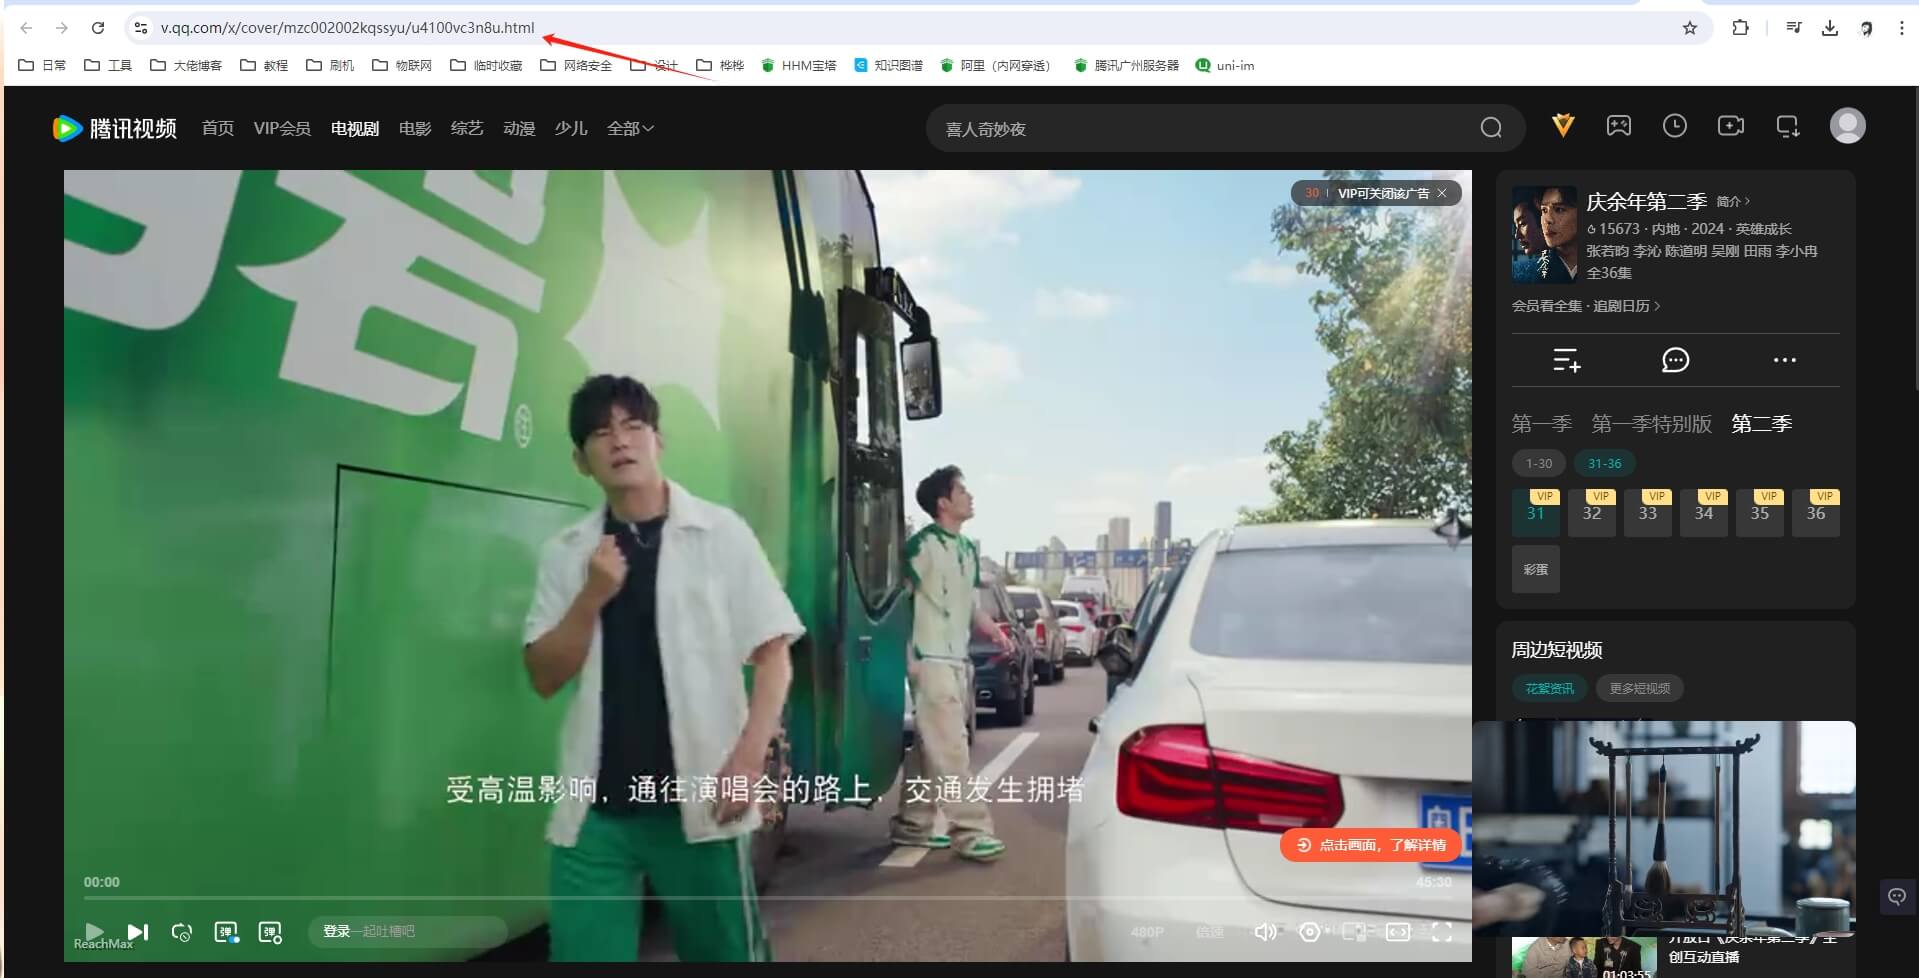Switch to 第一季特别版 season tab

[1652, 424]
